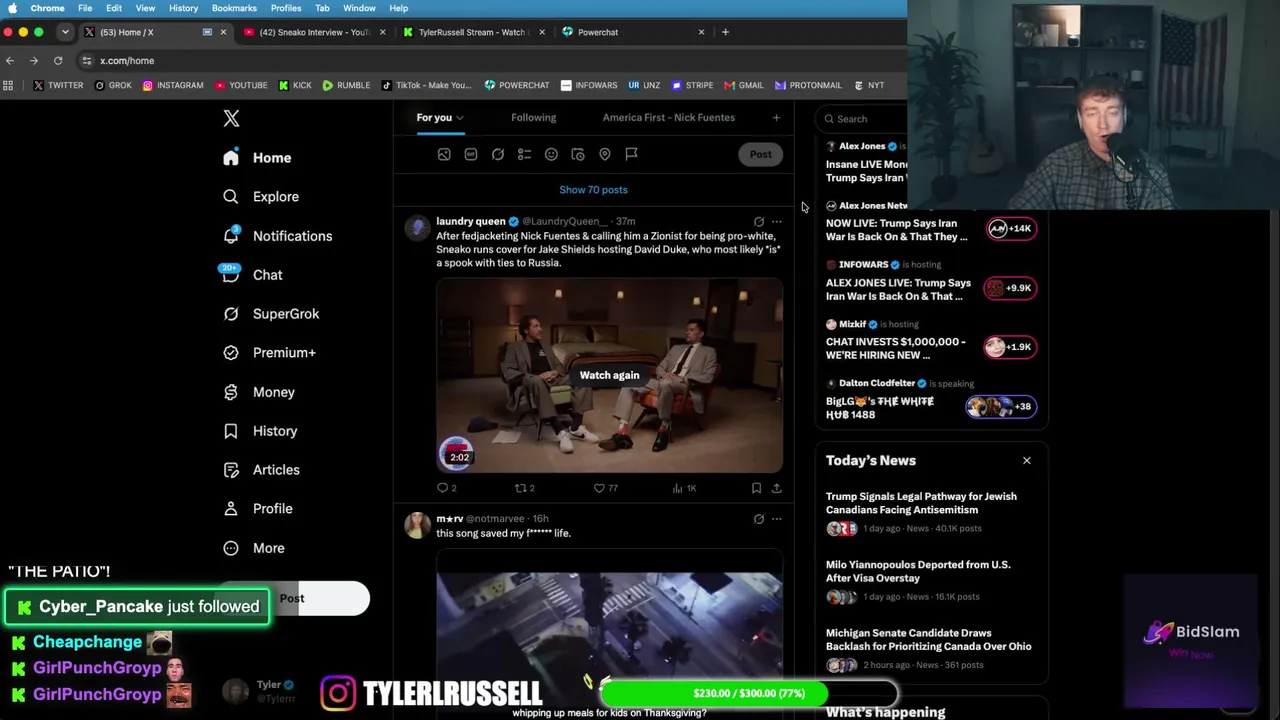Viewport: 1280px width, 720px height.
Task: Focus the X search field
Action: coord(864,119)
